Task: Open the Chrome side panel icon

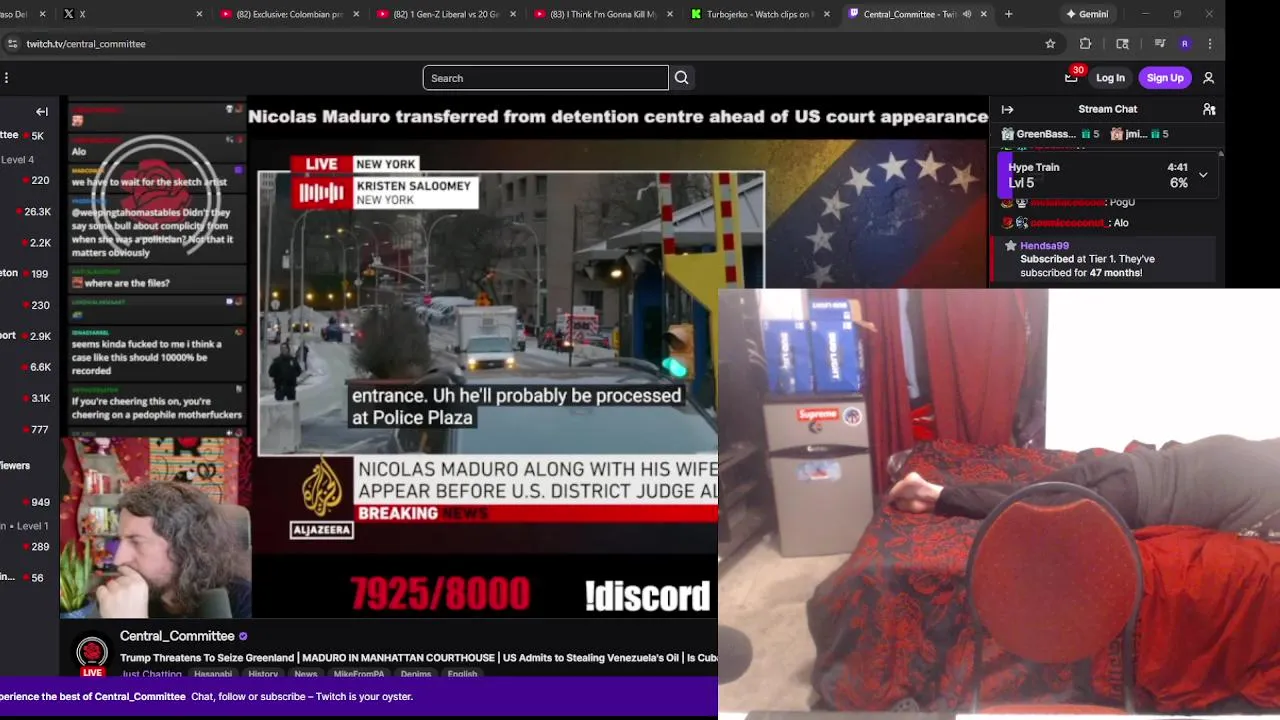Action: (x=1122, y=44)
